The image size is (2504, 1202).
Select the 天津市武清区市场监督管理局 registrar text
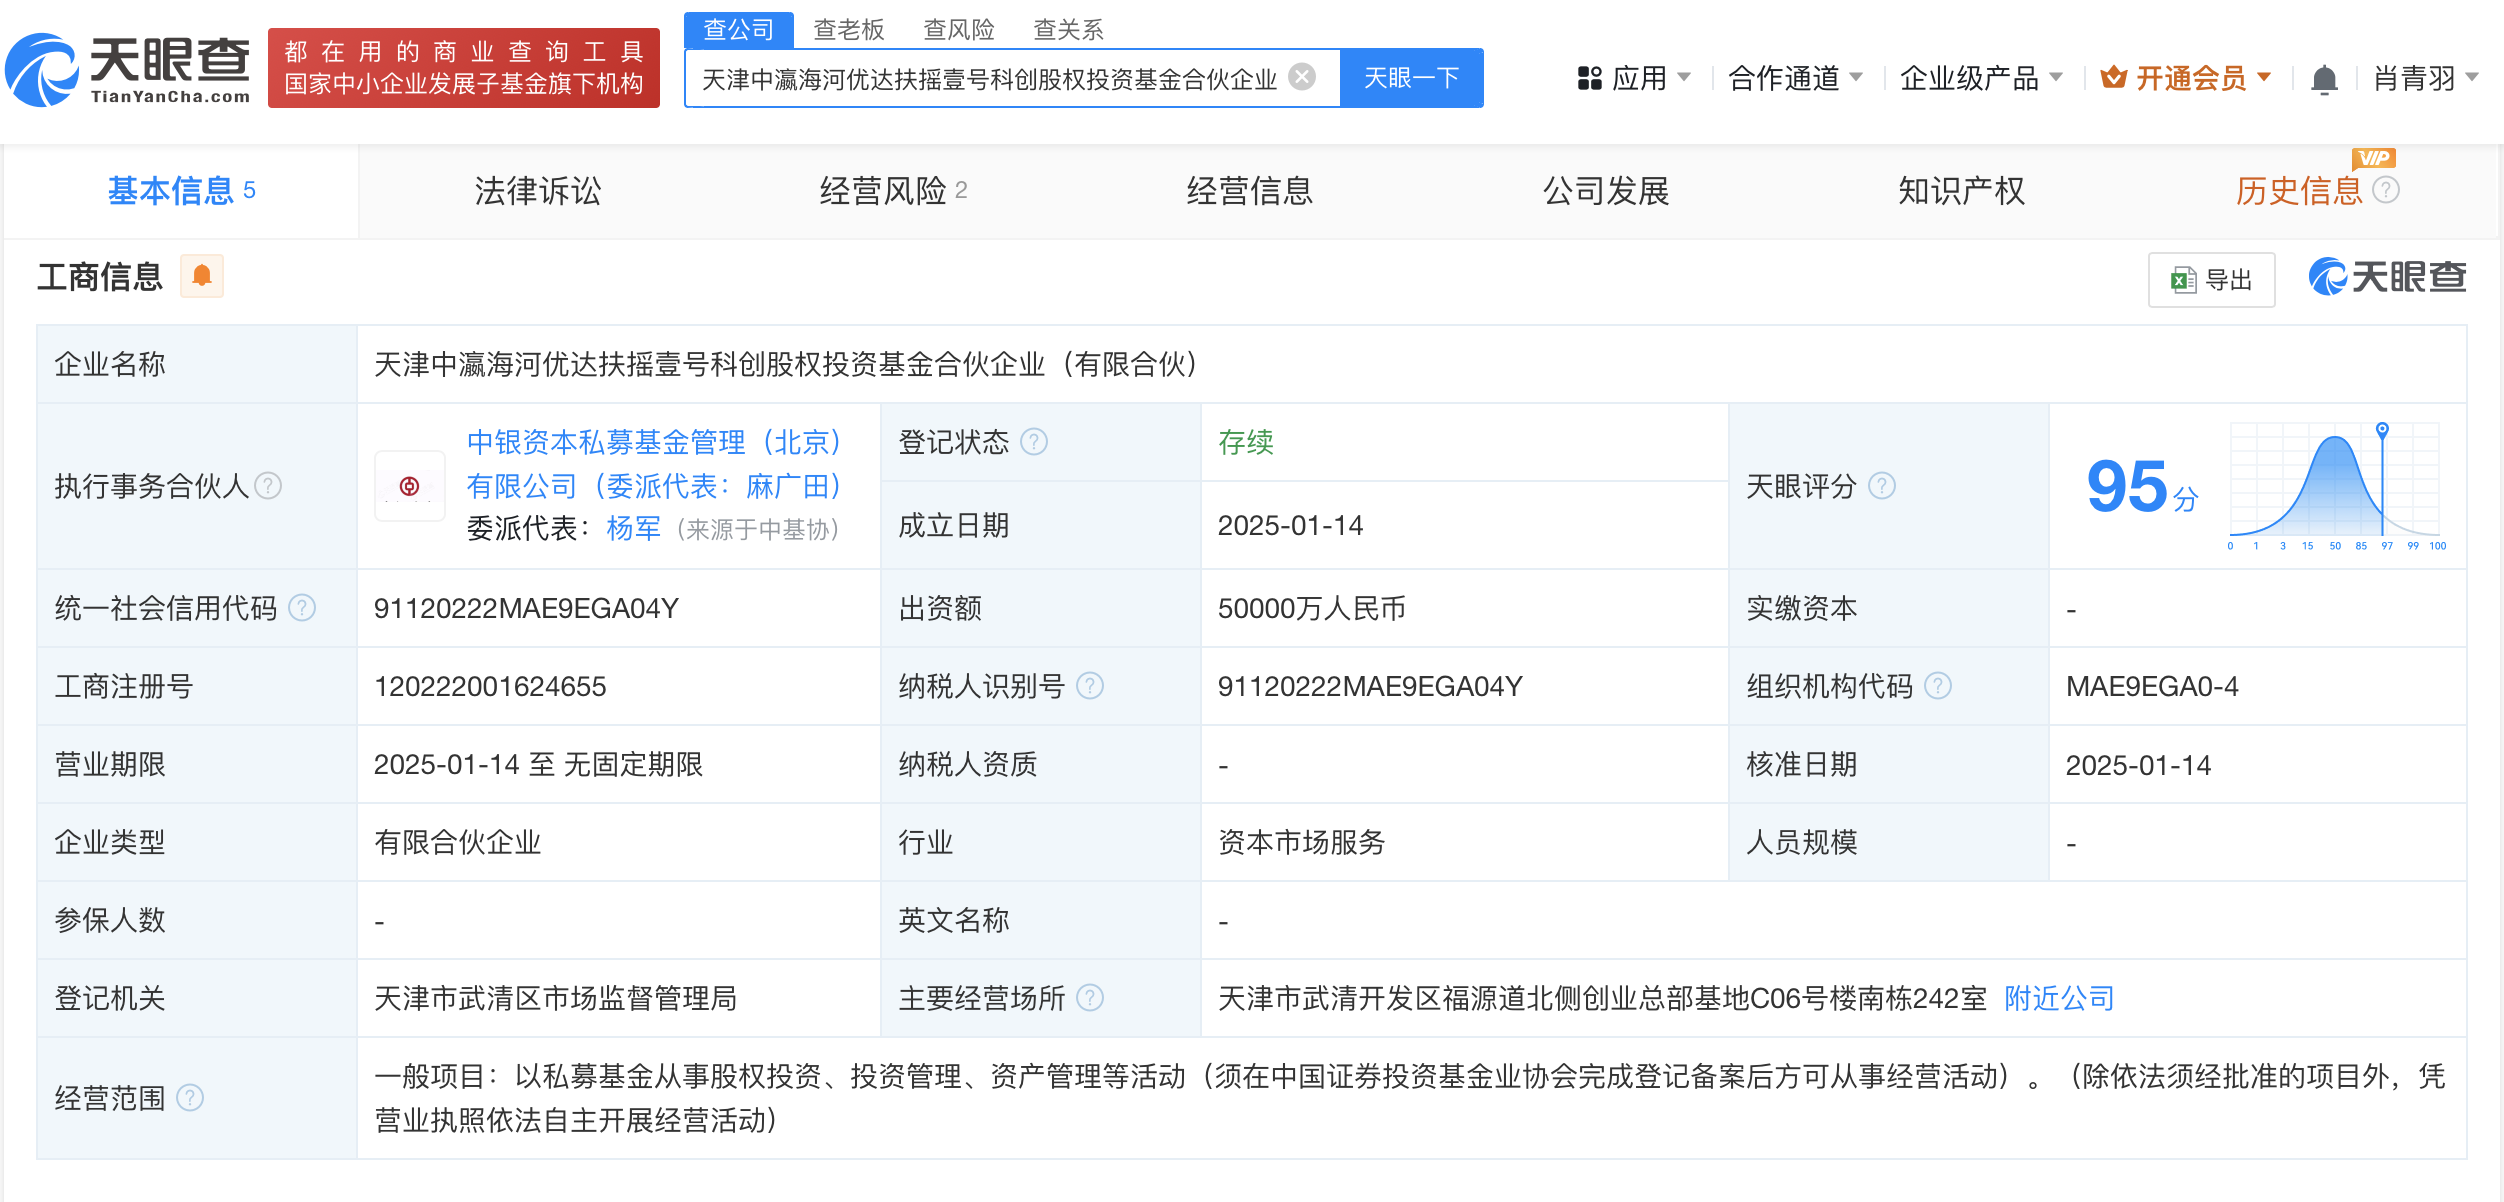[x=555, y=998]
